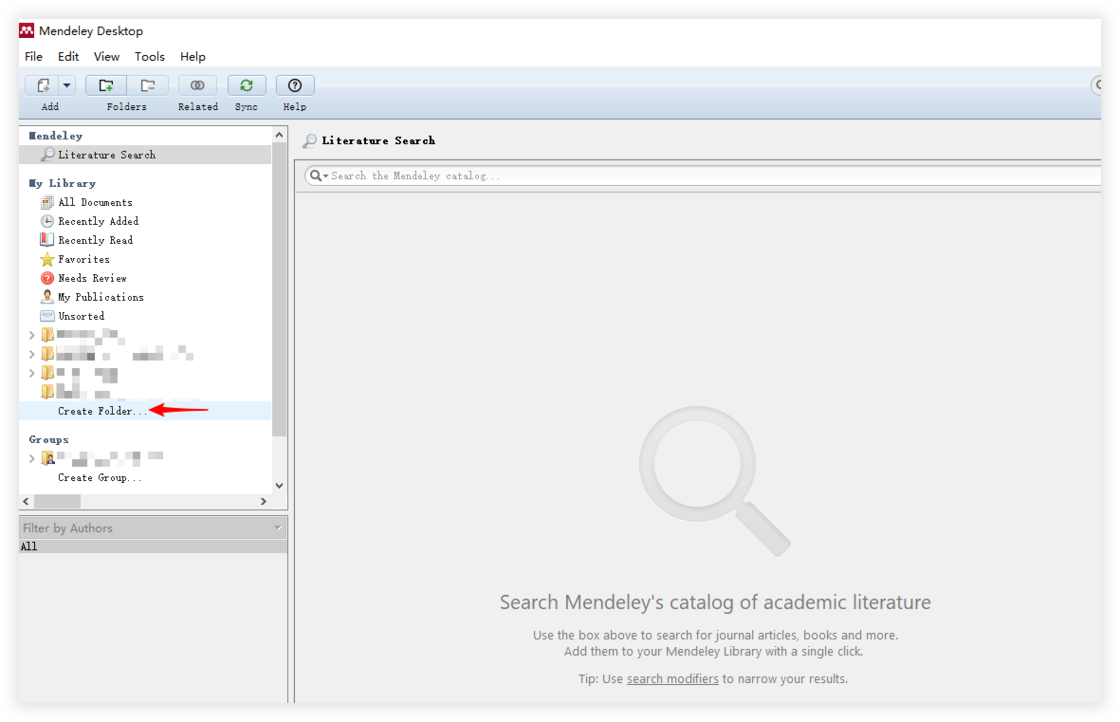This screenshot has width=1120, height=722.
Task: Click the My Publications person icon
Action: coord(47,297)
